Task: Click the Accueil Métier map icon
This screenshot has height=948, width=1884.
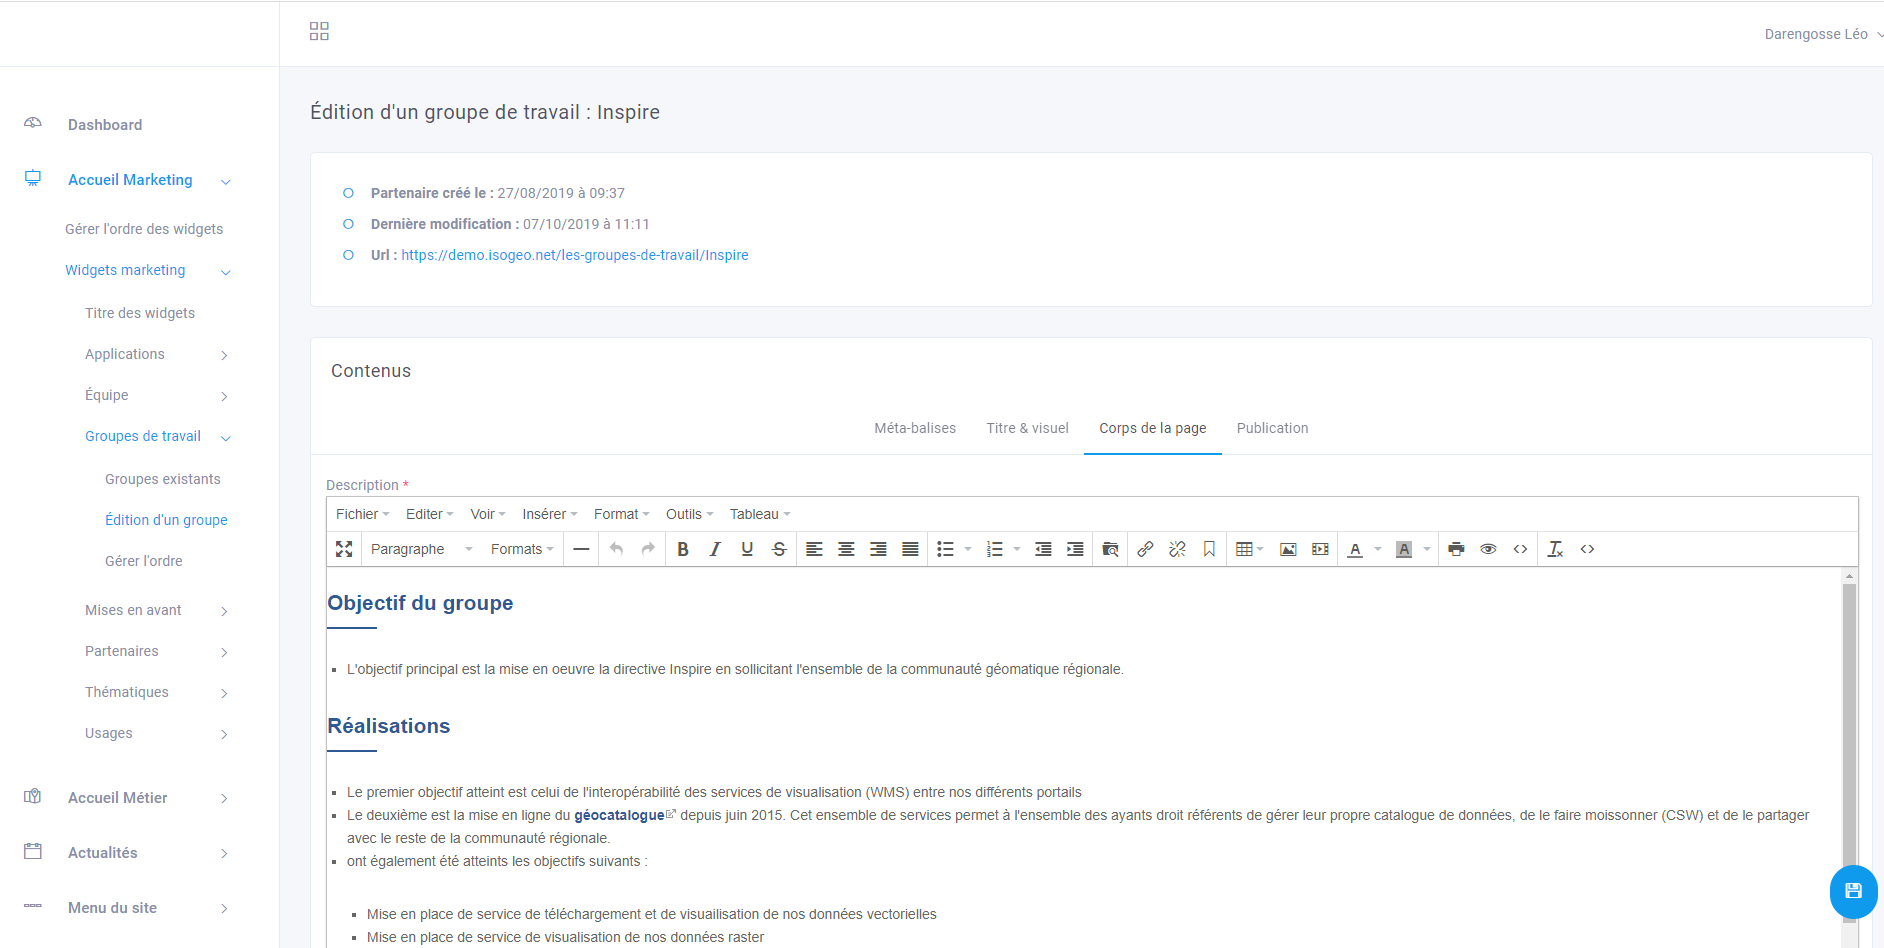Action: click(x=33, y=796)
